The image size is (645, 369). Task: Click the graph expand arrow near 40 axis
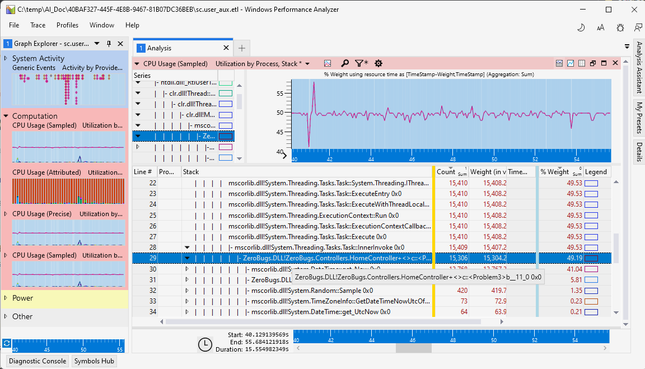click(284, 155)
